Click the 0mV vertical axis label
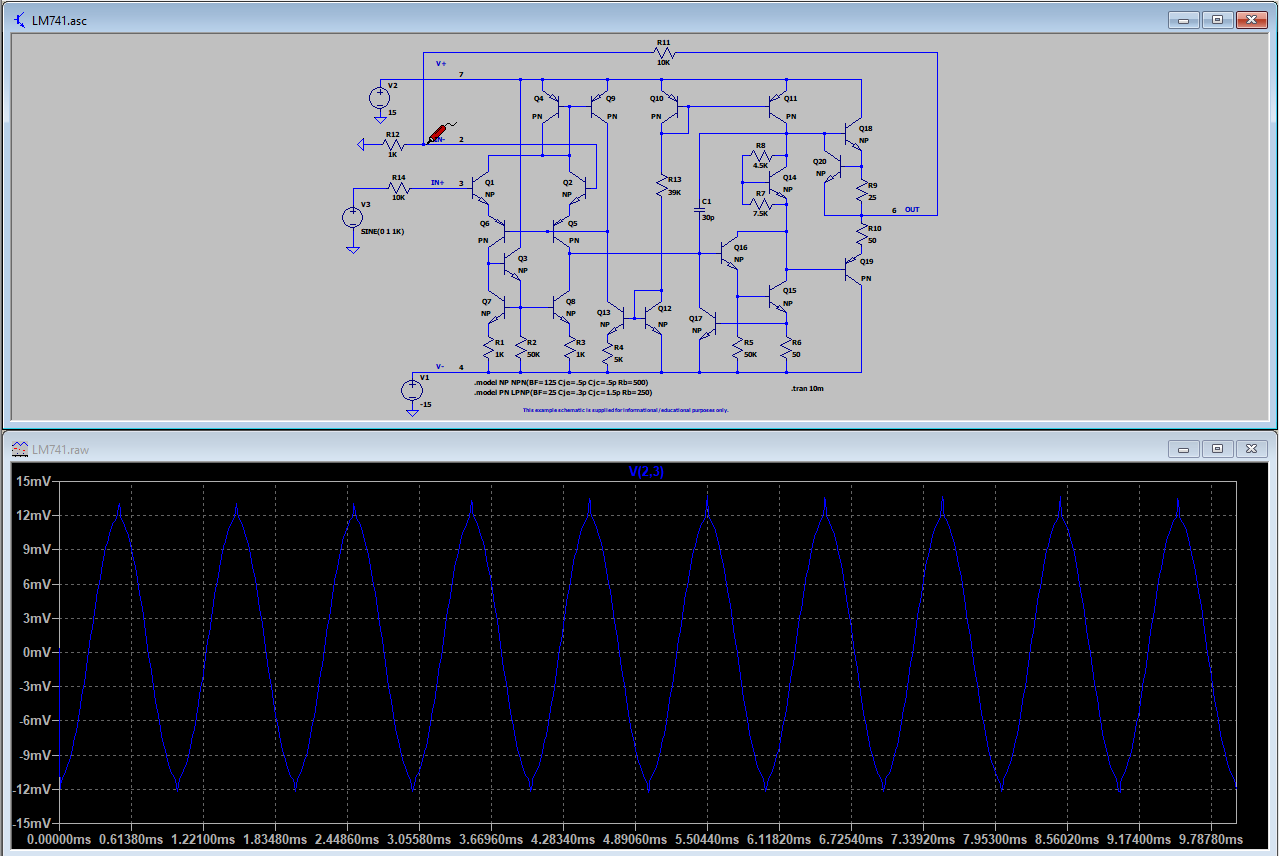Screen dimensions: 1280x856 (x=36, y=652)
